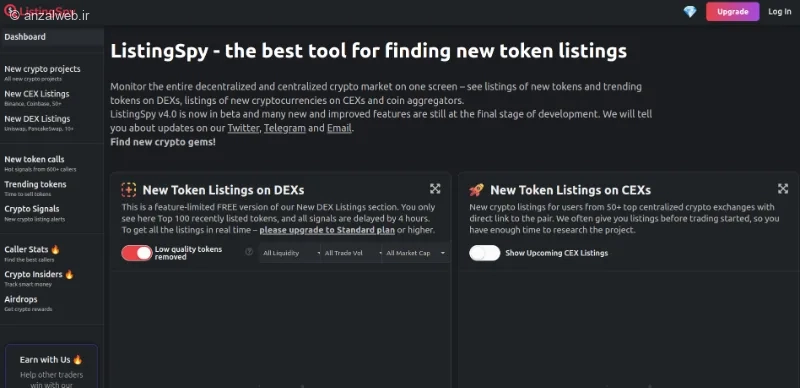This screenshot has height=388, width=800.
Task: Disable the Low quality tokens removed toggle
Action: coord(137,253)
